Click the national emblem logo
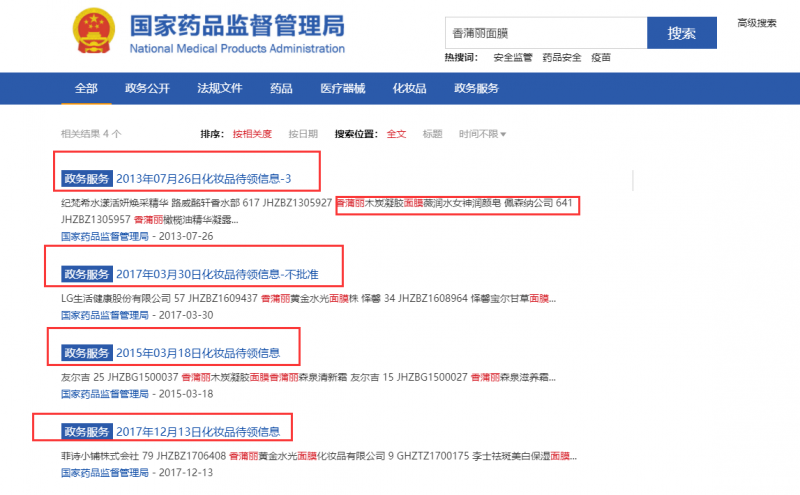 click(95, 36)
